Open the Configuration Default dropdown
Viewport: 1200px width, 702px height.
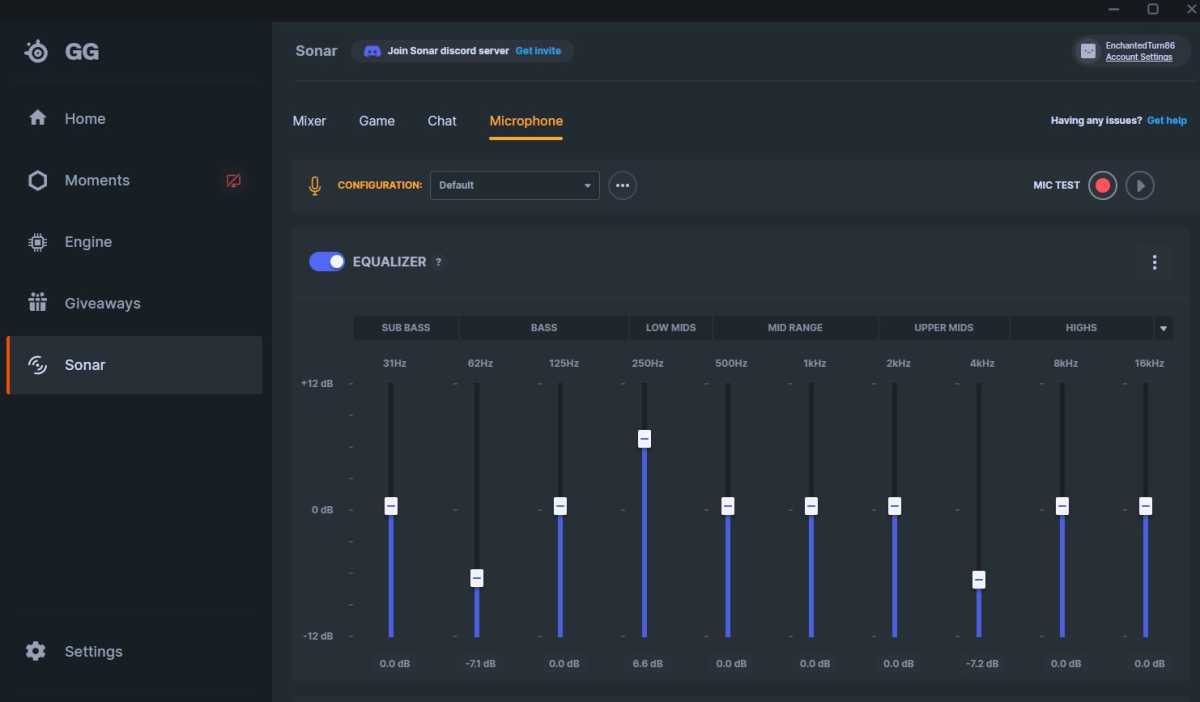[515, 185]
